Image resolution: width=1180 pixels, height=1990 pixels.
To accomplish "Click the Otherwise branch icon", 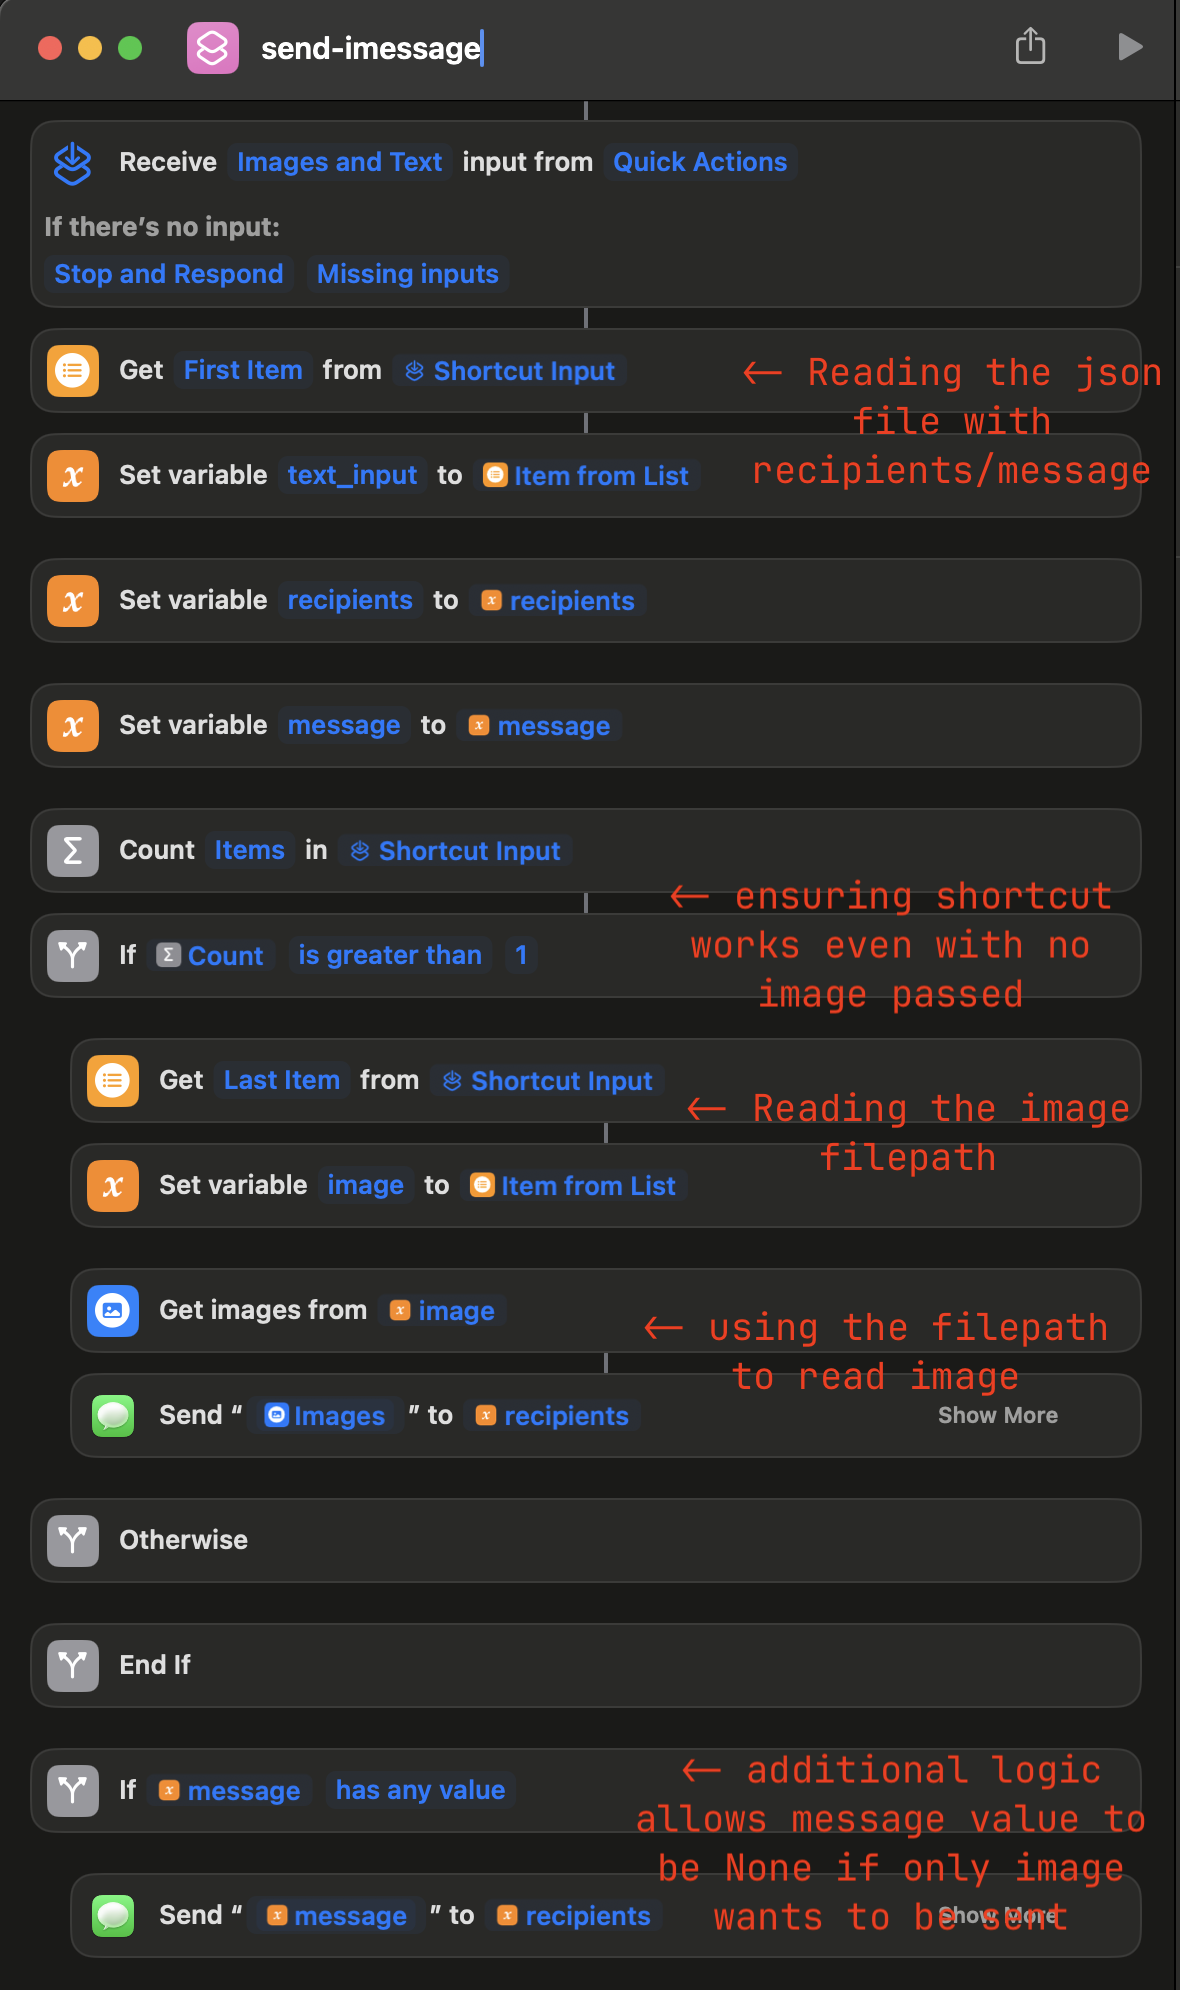I will [73, 1541].
